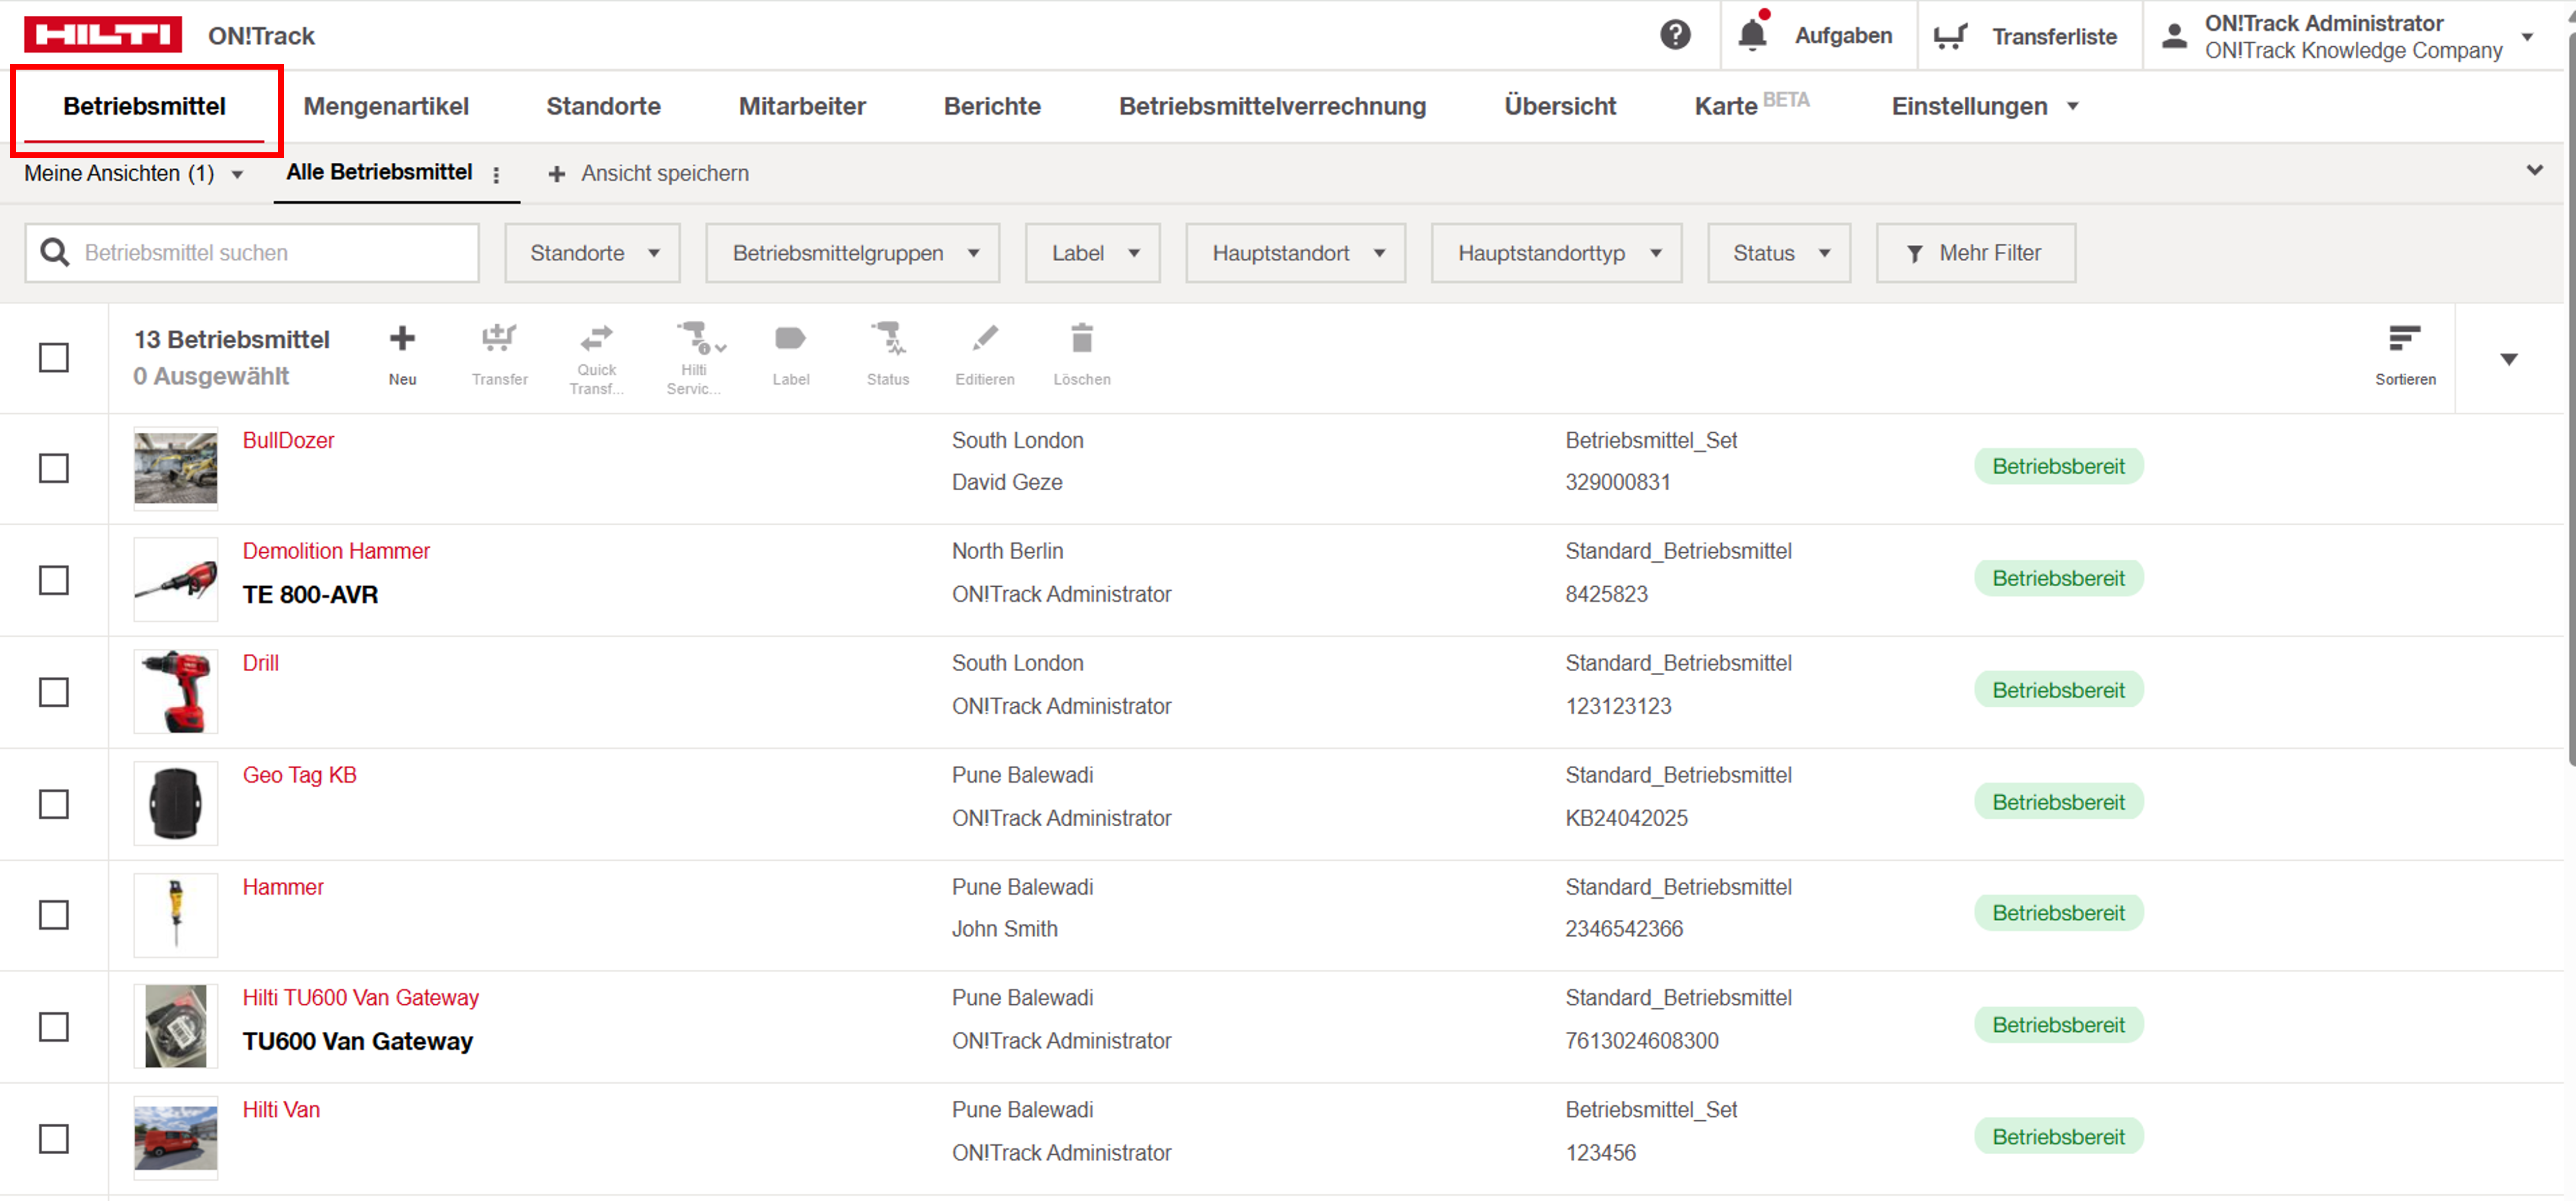Click the Hilti logo

tap(103, 34)
